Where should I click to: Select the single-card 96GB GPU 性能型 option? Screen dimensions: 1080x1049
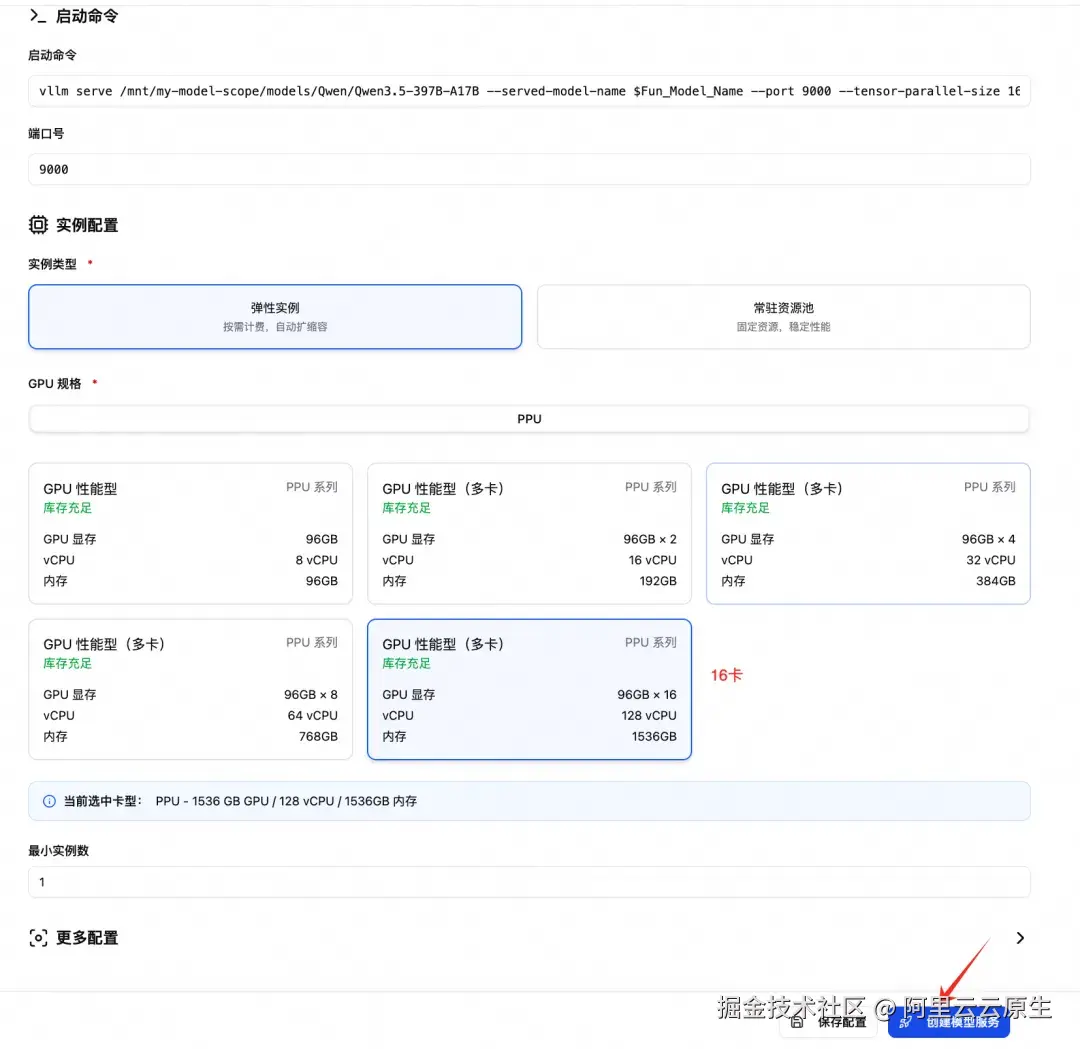190,533
